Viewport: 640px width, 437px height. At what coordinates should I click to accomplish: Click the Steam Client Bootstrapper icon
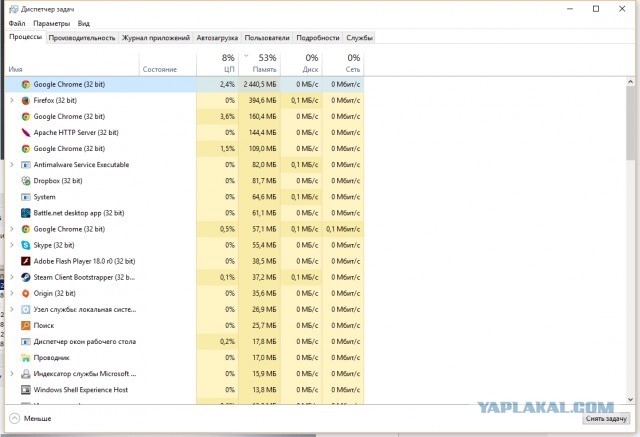point(26,277)
